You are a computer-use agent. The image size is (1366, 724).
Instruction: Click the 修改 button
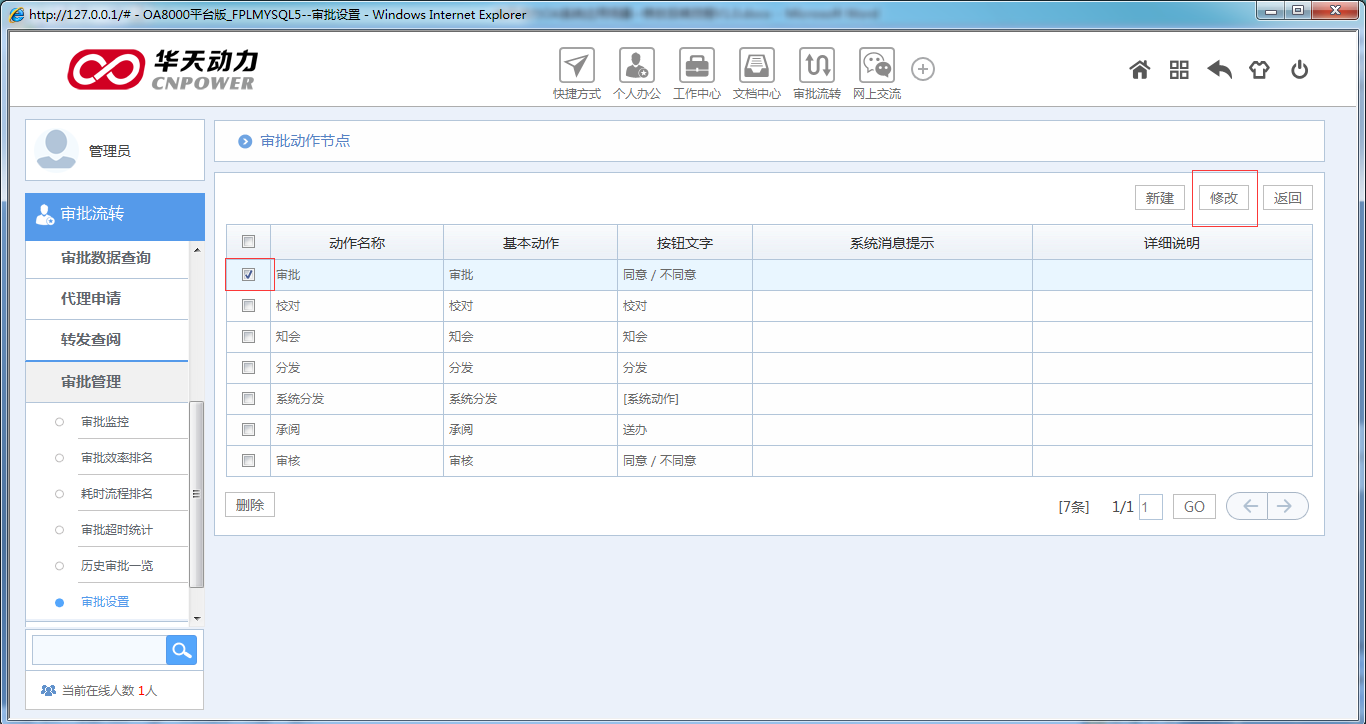[x=1224, y=198]
